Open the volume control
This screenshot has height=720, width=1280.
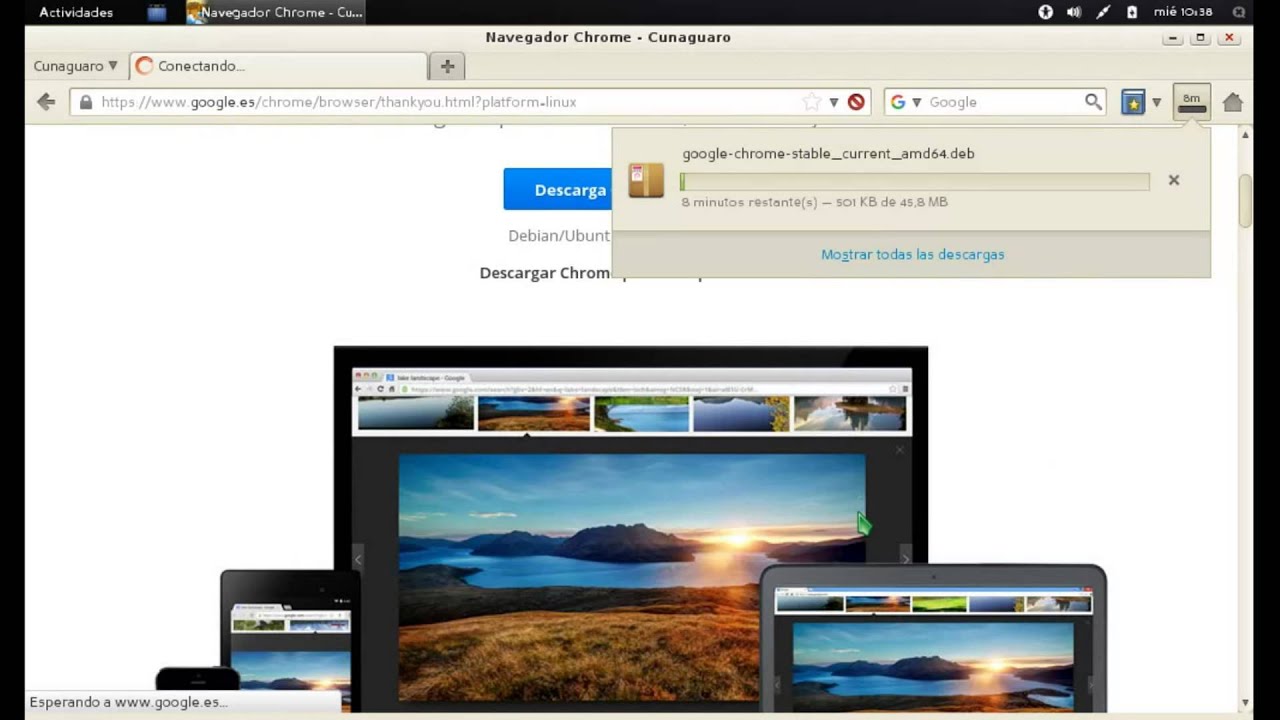coord(1074,12)
